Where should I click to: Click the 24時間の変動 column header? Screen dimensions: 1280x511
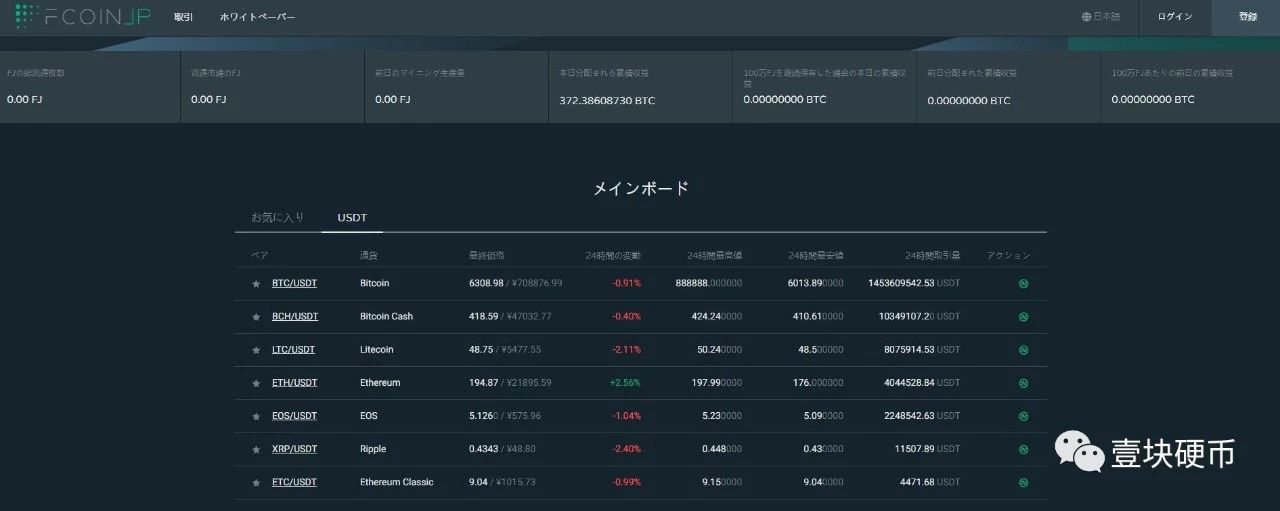[x=613, y=256]
